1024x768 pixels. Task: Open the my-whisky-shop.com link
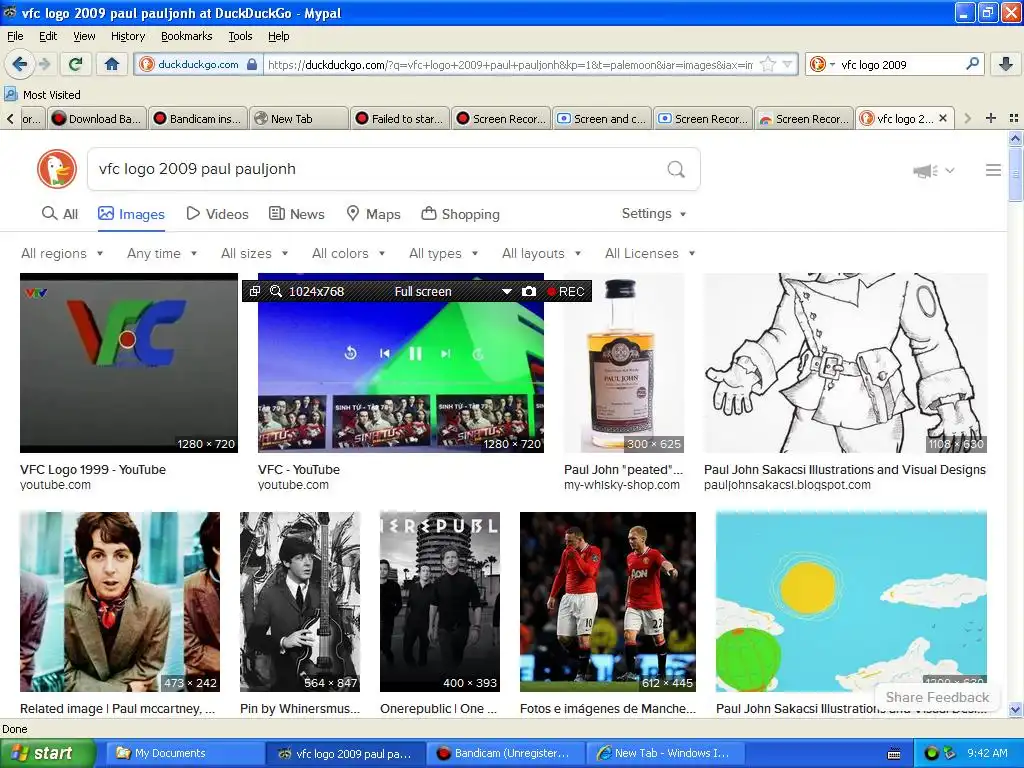[622, 485]
